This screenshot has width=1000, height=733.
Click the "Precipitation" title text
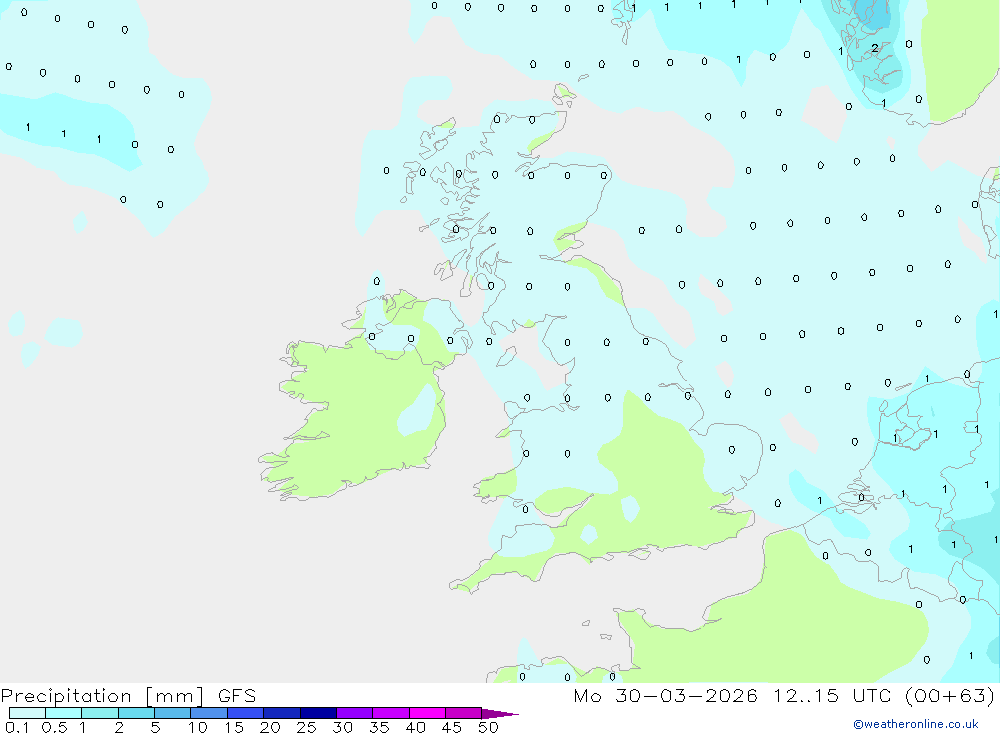click(66, 695)
